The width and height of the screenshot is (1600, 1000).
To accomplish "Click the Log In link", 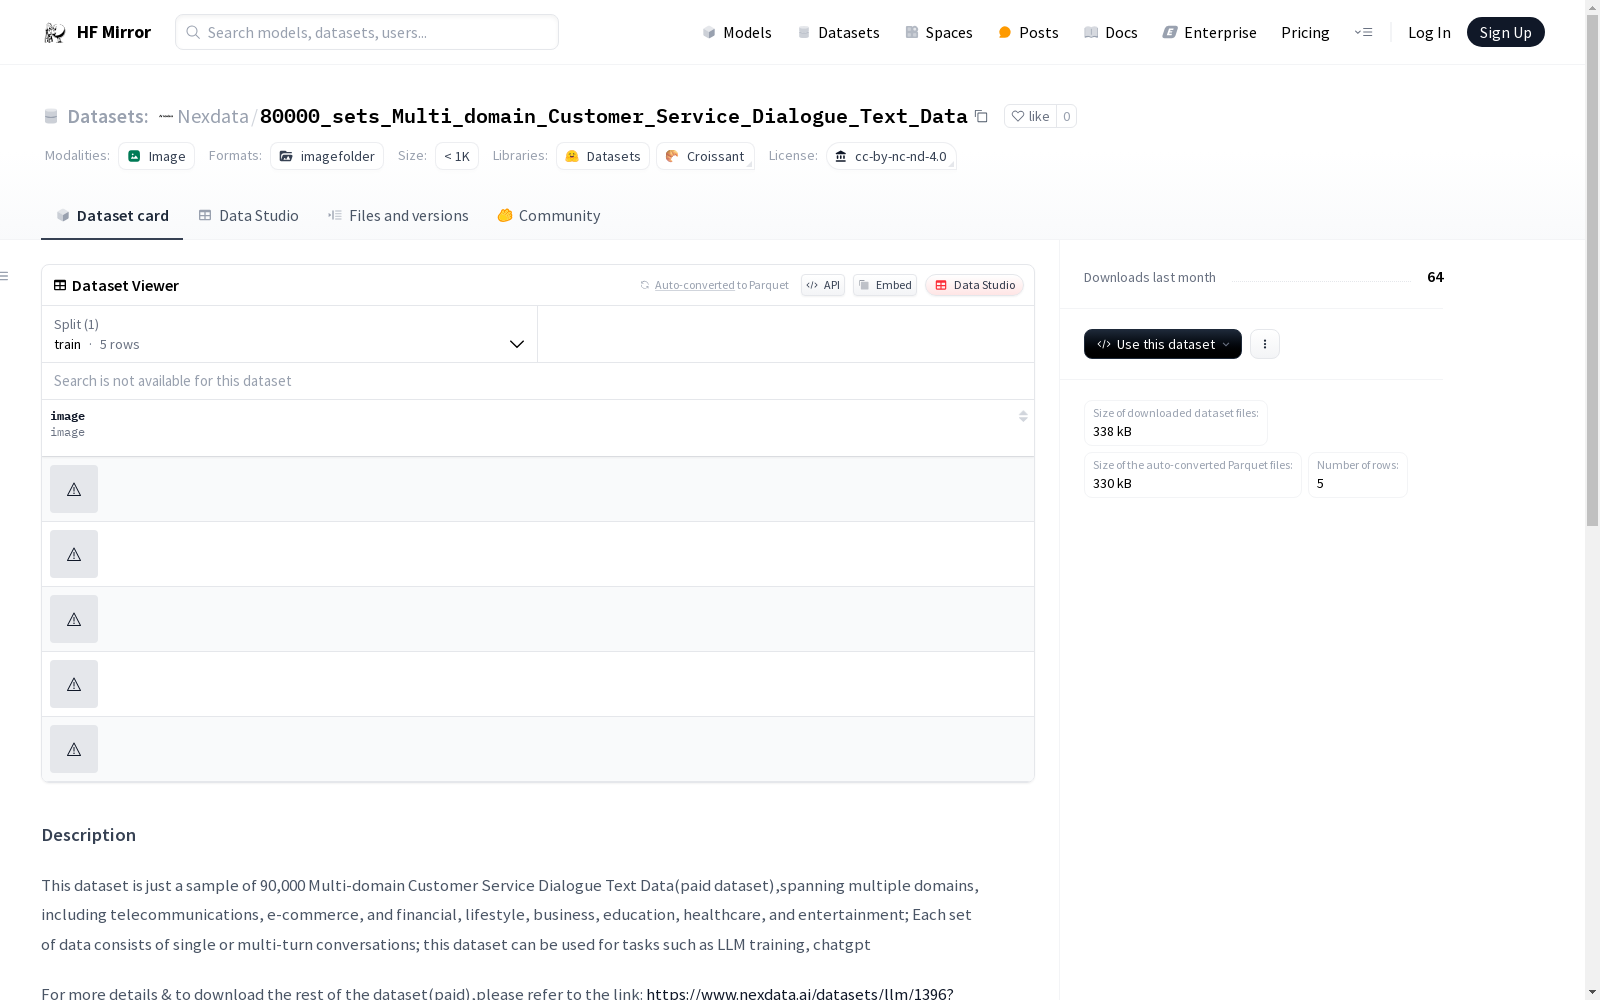I will coord(1429,32).
